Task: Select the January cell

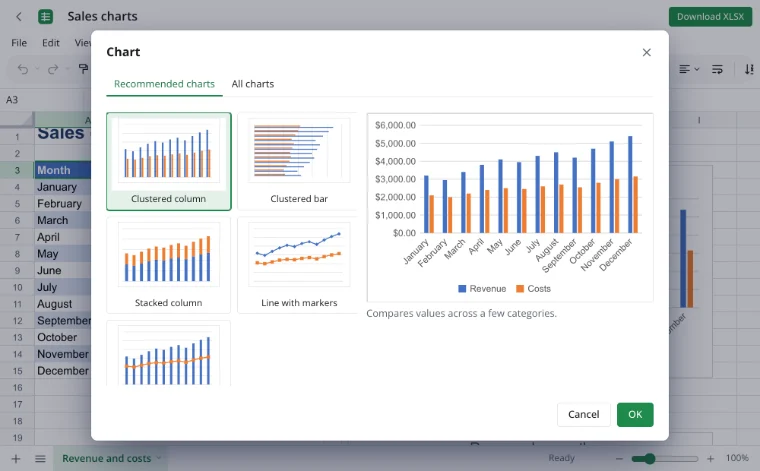Action: point(63,187)
